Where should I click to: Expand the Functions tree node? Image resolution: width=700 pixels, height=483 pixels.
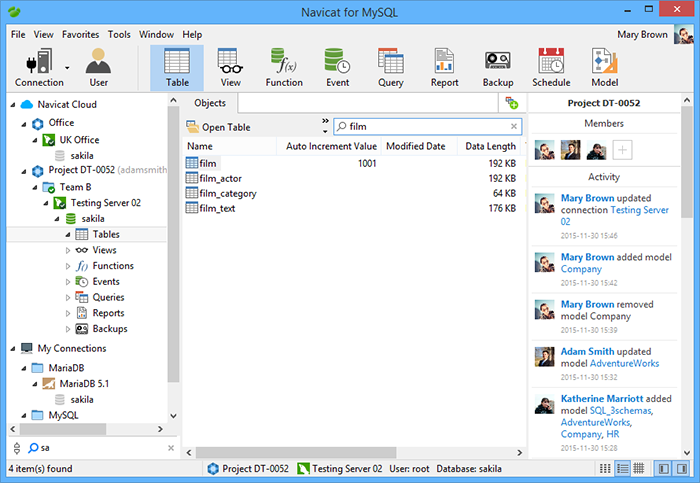coord(68,266)
